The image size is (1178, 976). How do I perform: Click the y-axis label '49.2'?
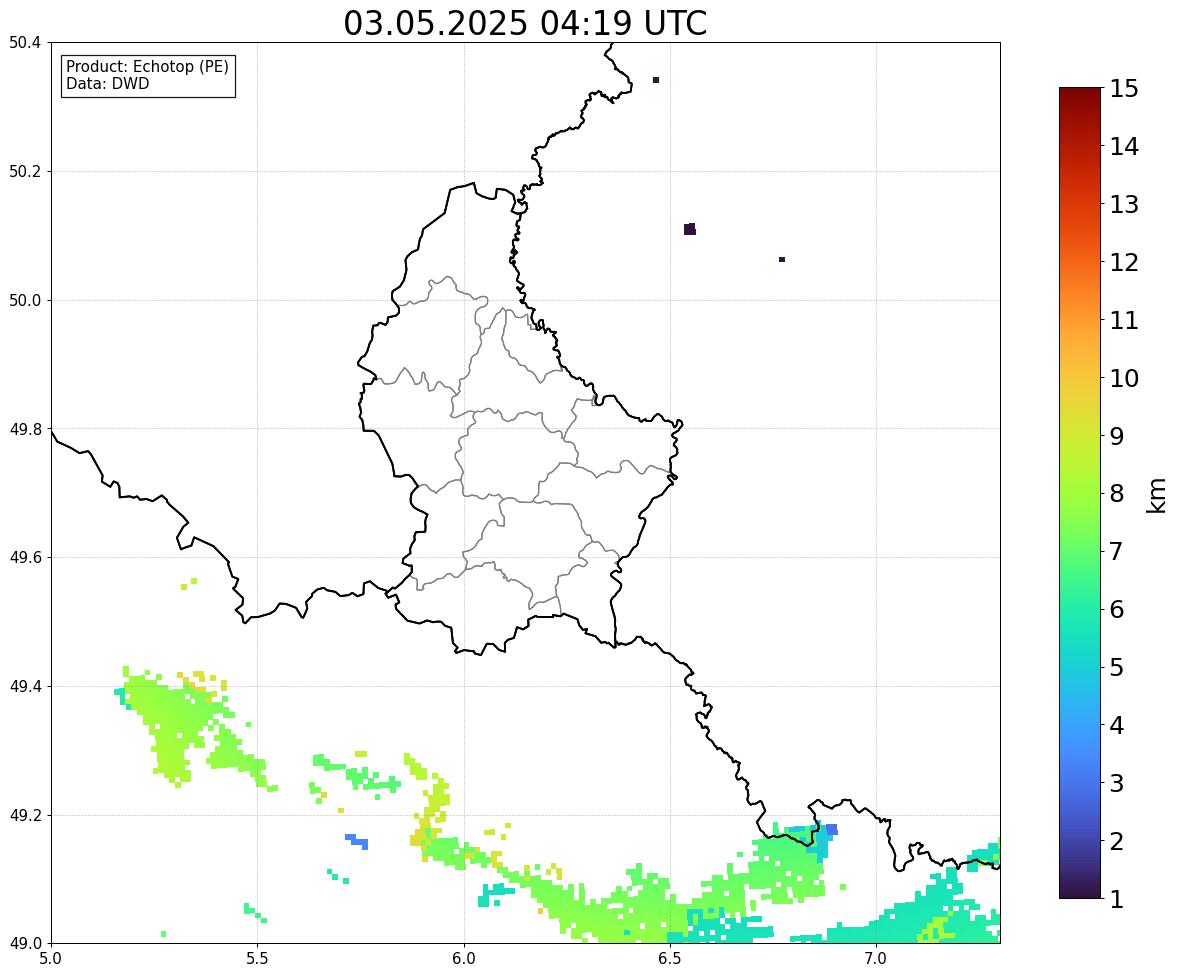[24, 815]
